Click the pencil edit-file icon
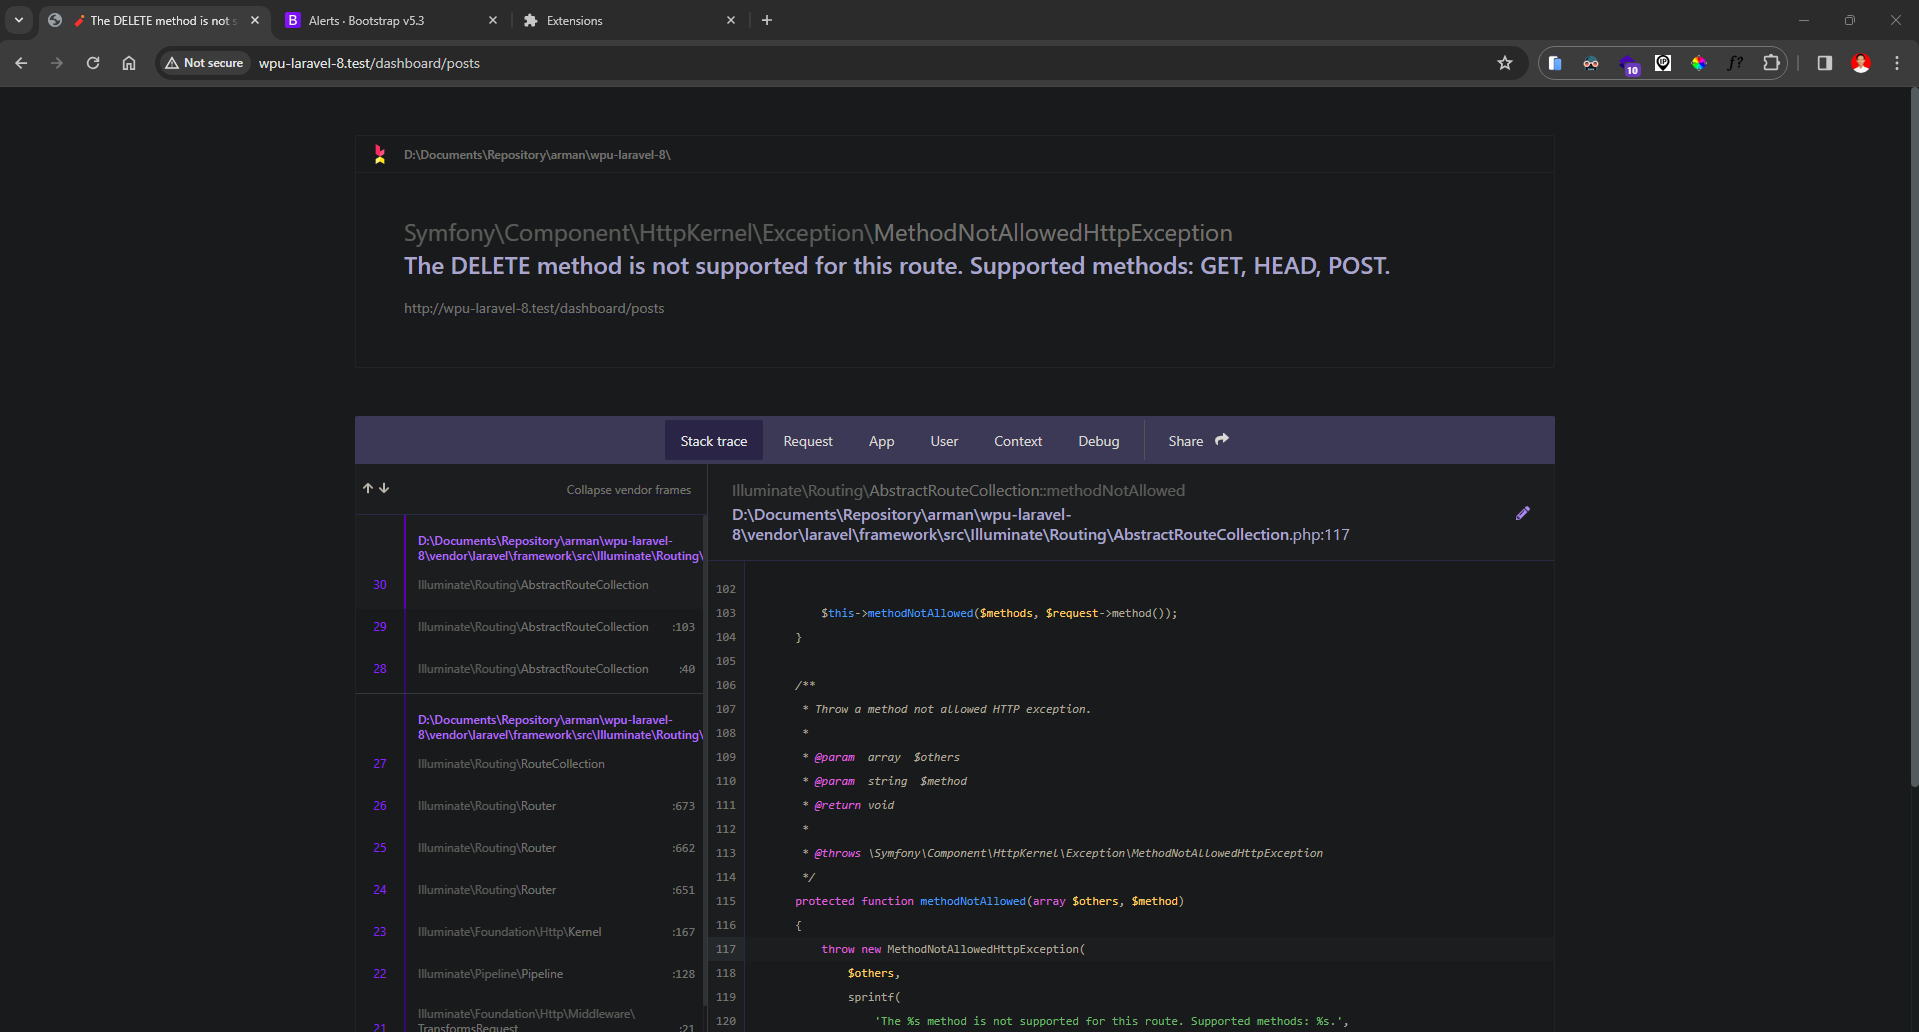Viewport: 1919px width, 1032px height. (x=1522, y=513)
